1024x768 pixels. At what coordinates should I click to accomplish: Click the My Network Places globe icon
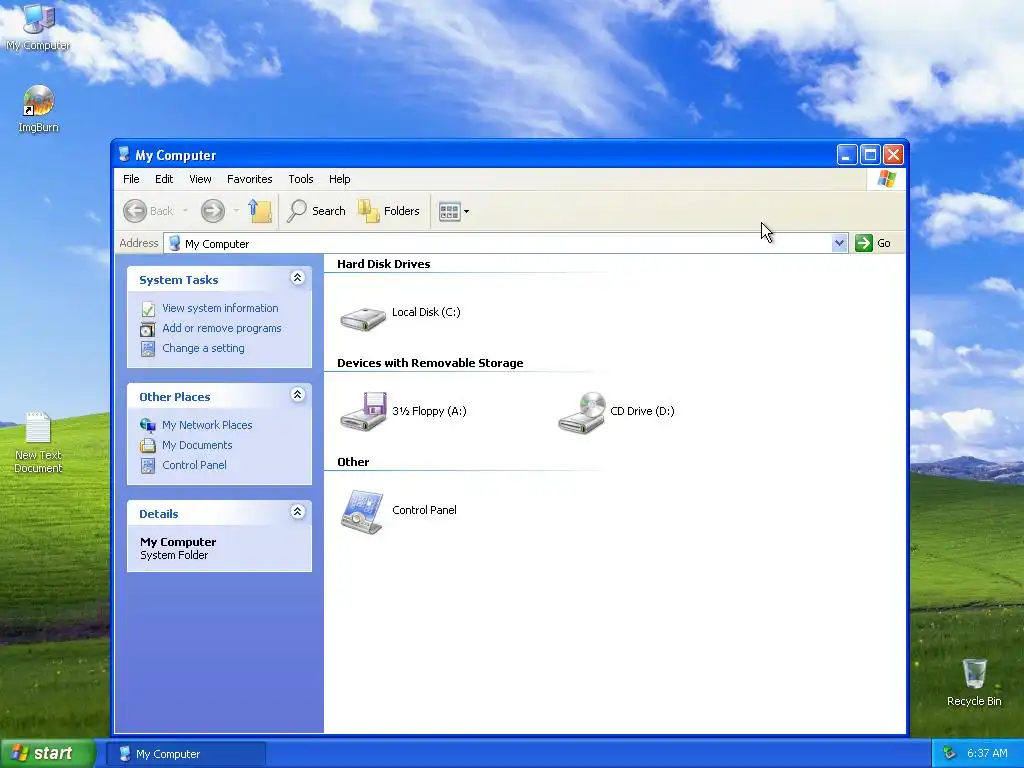click(148, 425)
